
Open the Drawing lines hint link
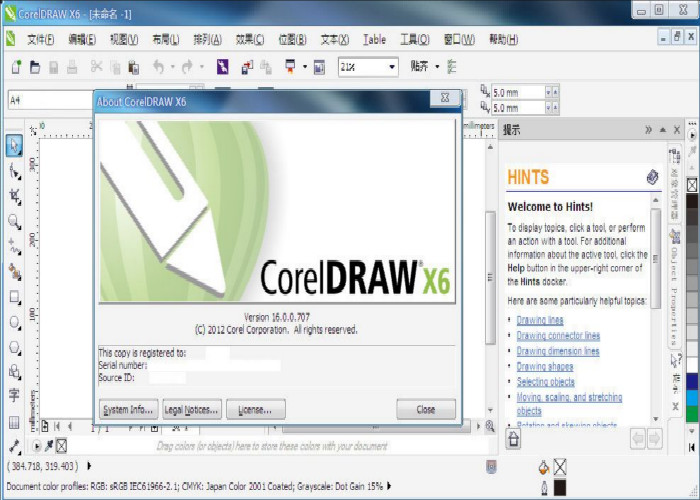tap(540, 320)
